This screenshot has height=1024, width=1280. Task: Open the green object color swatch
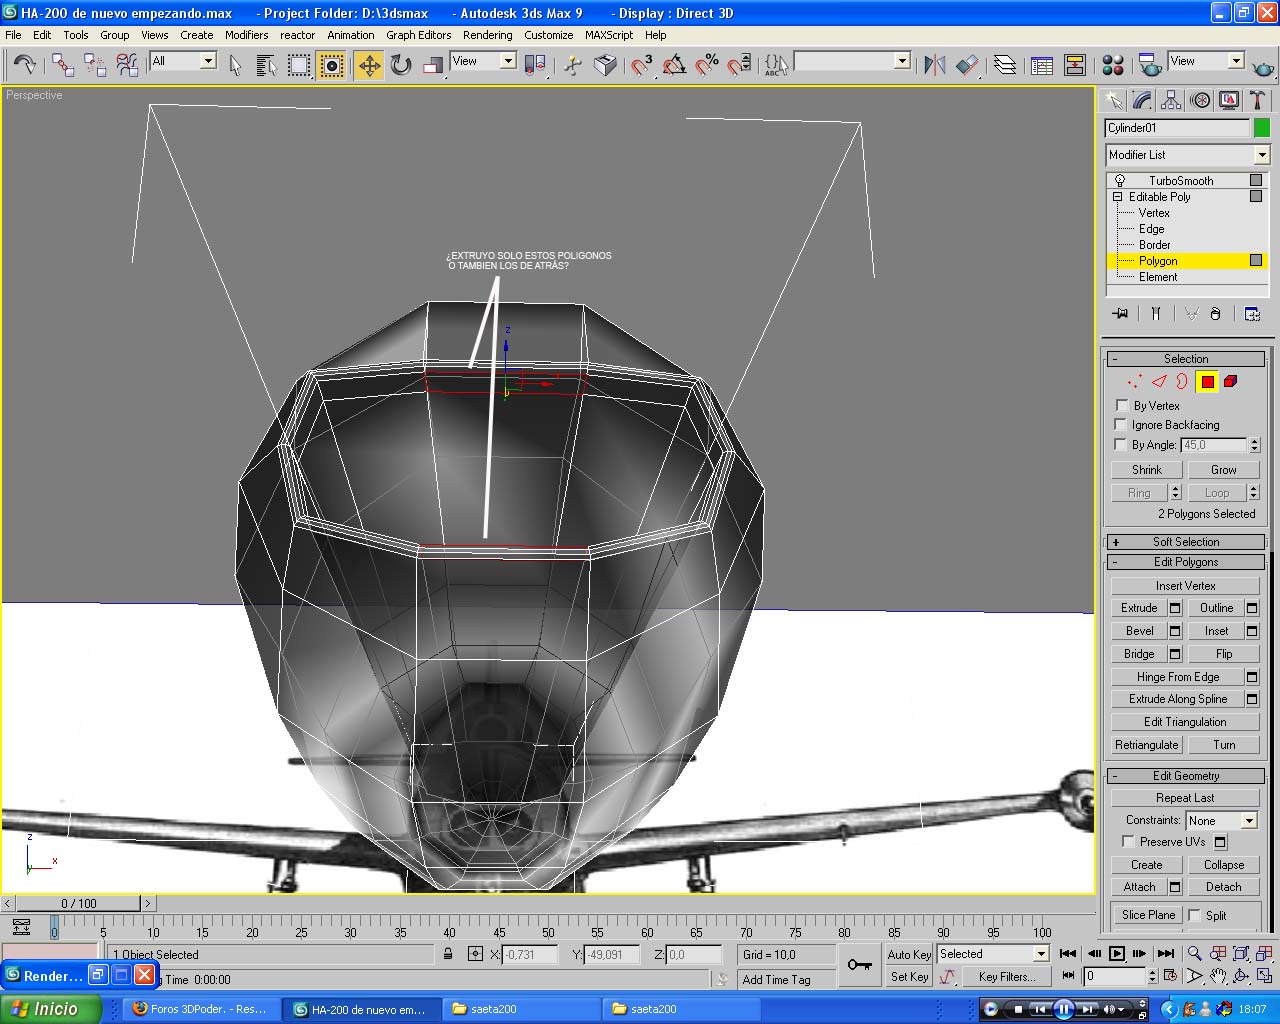click(1262, 128)
